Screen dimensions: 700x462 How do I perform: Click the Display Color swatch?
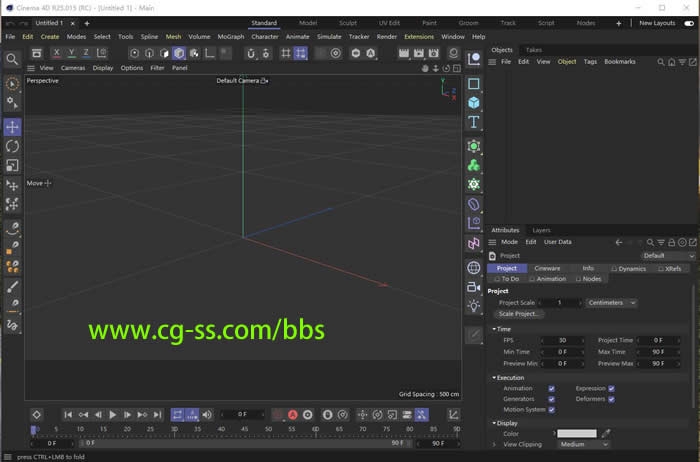[576, 433]
